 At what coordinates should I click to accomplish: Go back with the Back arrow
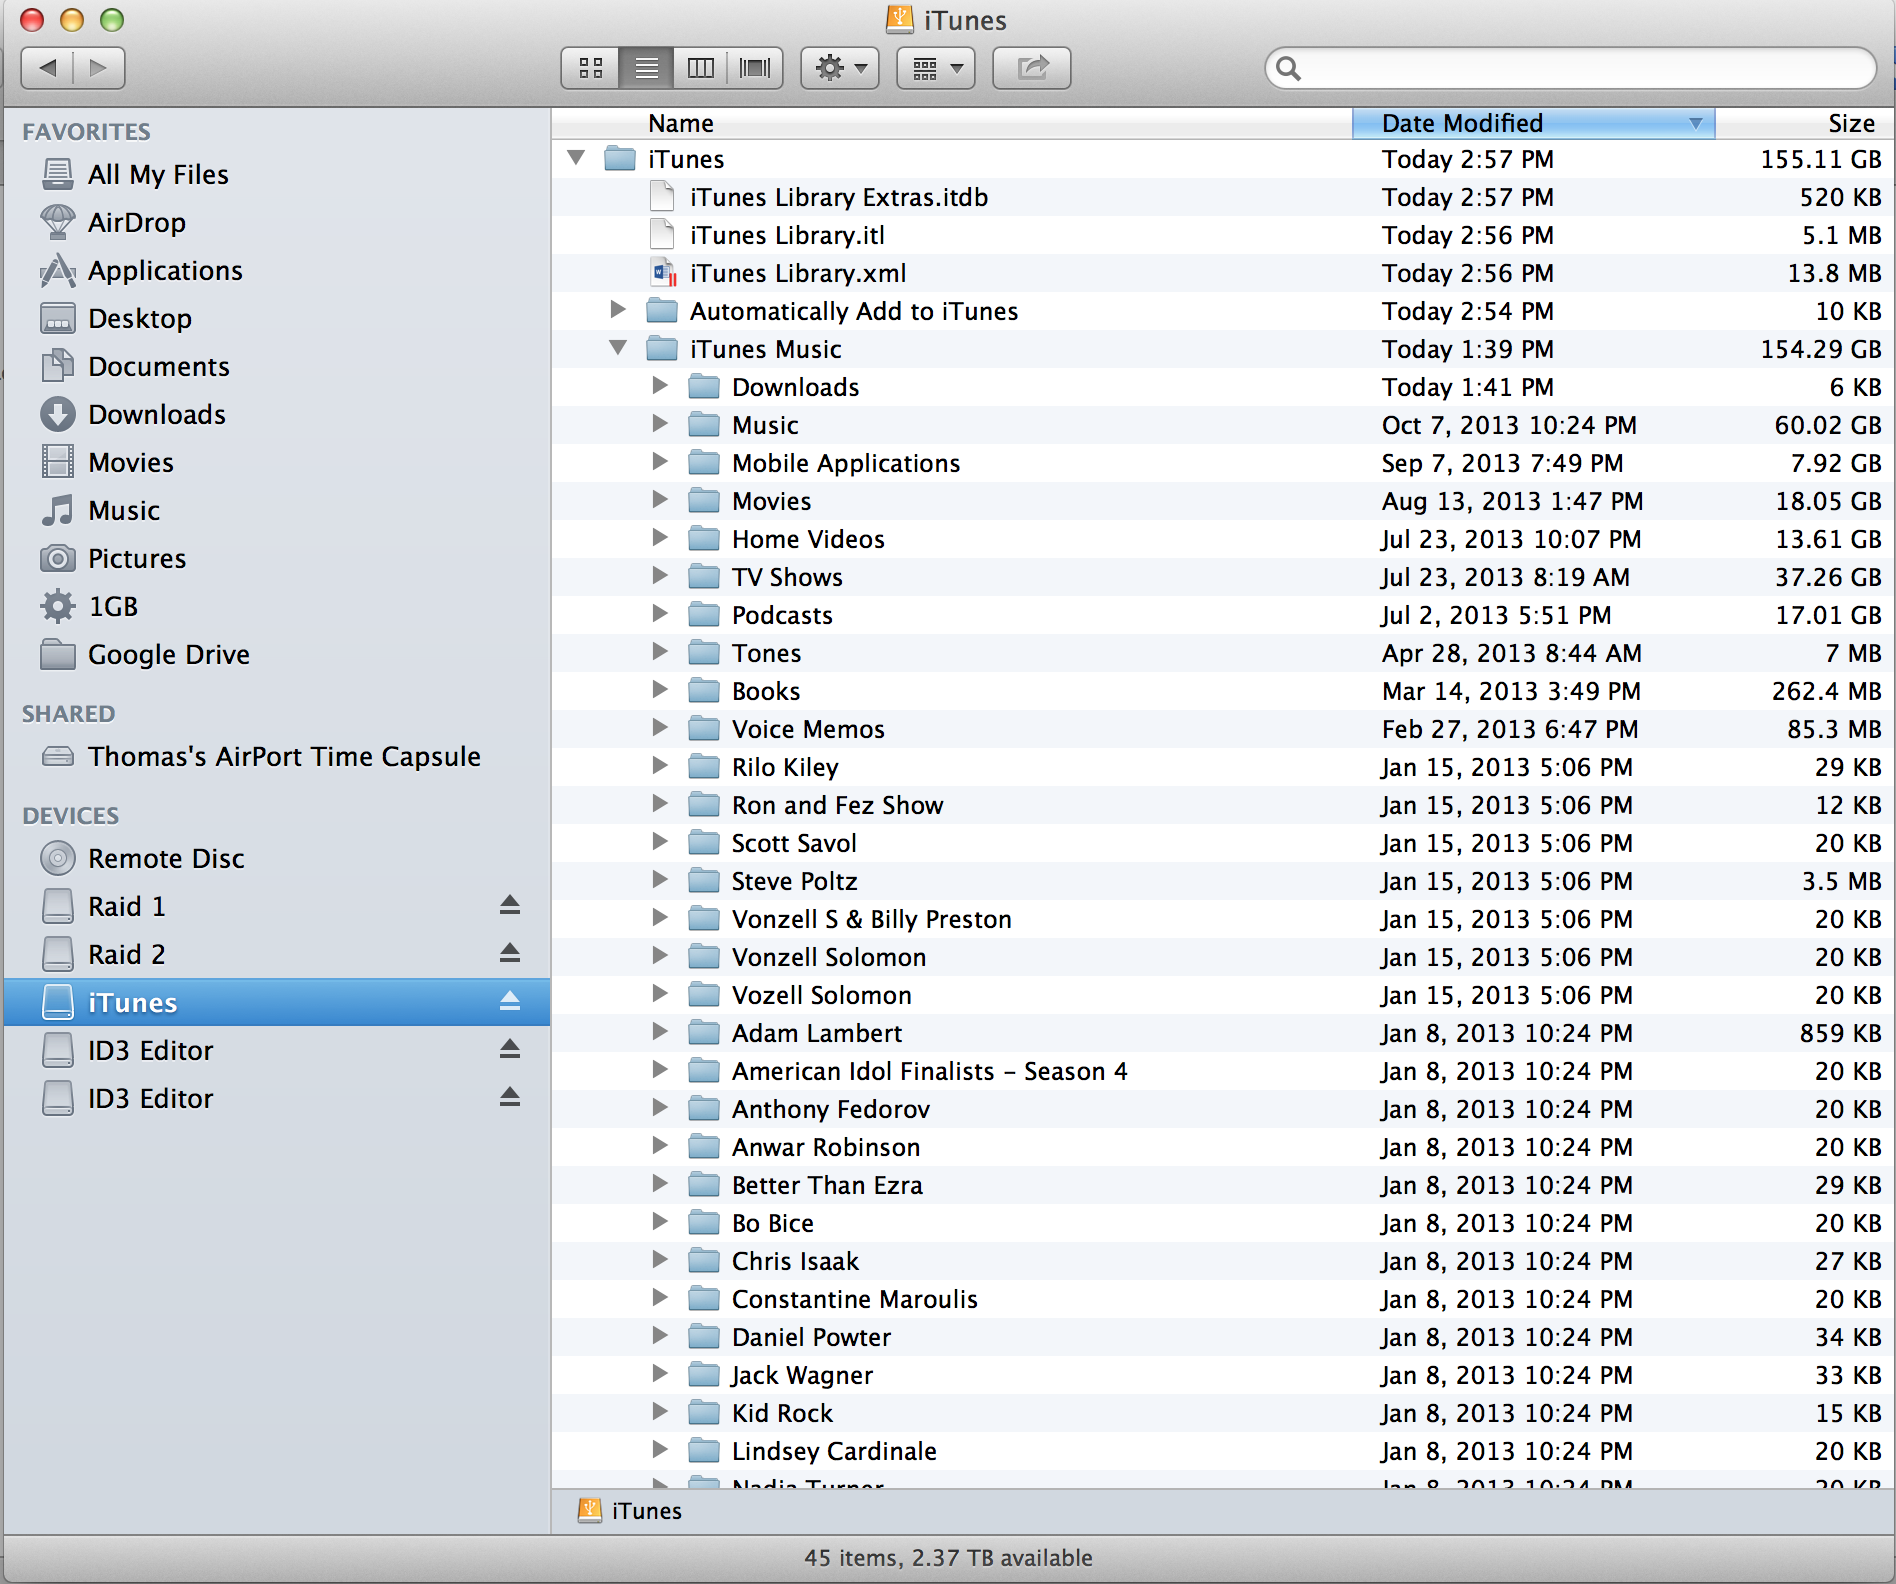click(x=47, y=68)
